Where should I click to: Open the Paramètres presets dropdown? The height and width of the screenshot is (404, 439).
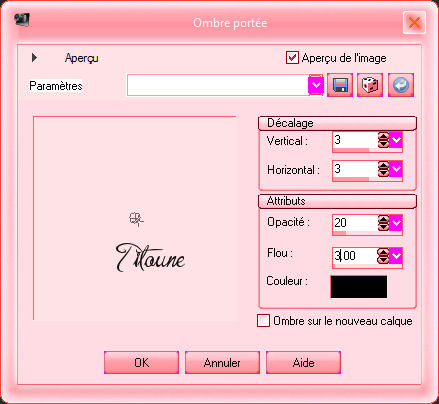pos(316,85)
